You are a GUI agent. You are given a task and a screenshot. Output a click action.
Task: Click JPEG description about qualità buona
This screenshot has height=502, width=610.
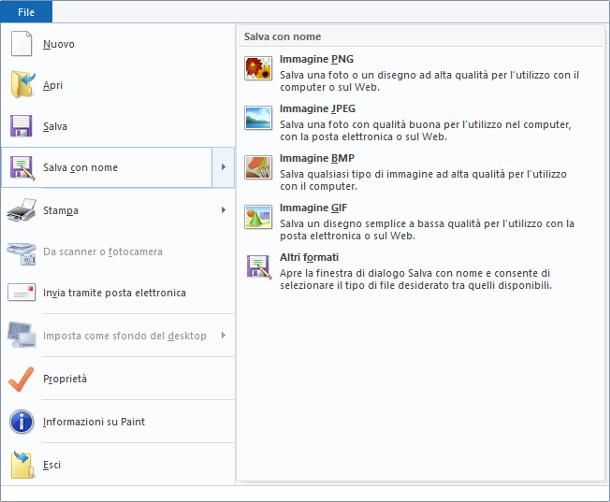tap(426, 130)
